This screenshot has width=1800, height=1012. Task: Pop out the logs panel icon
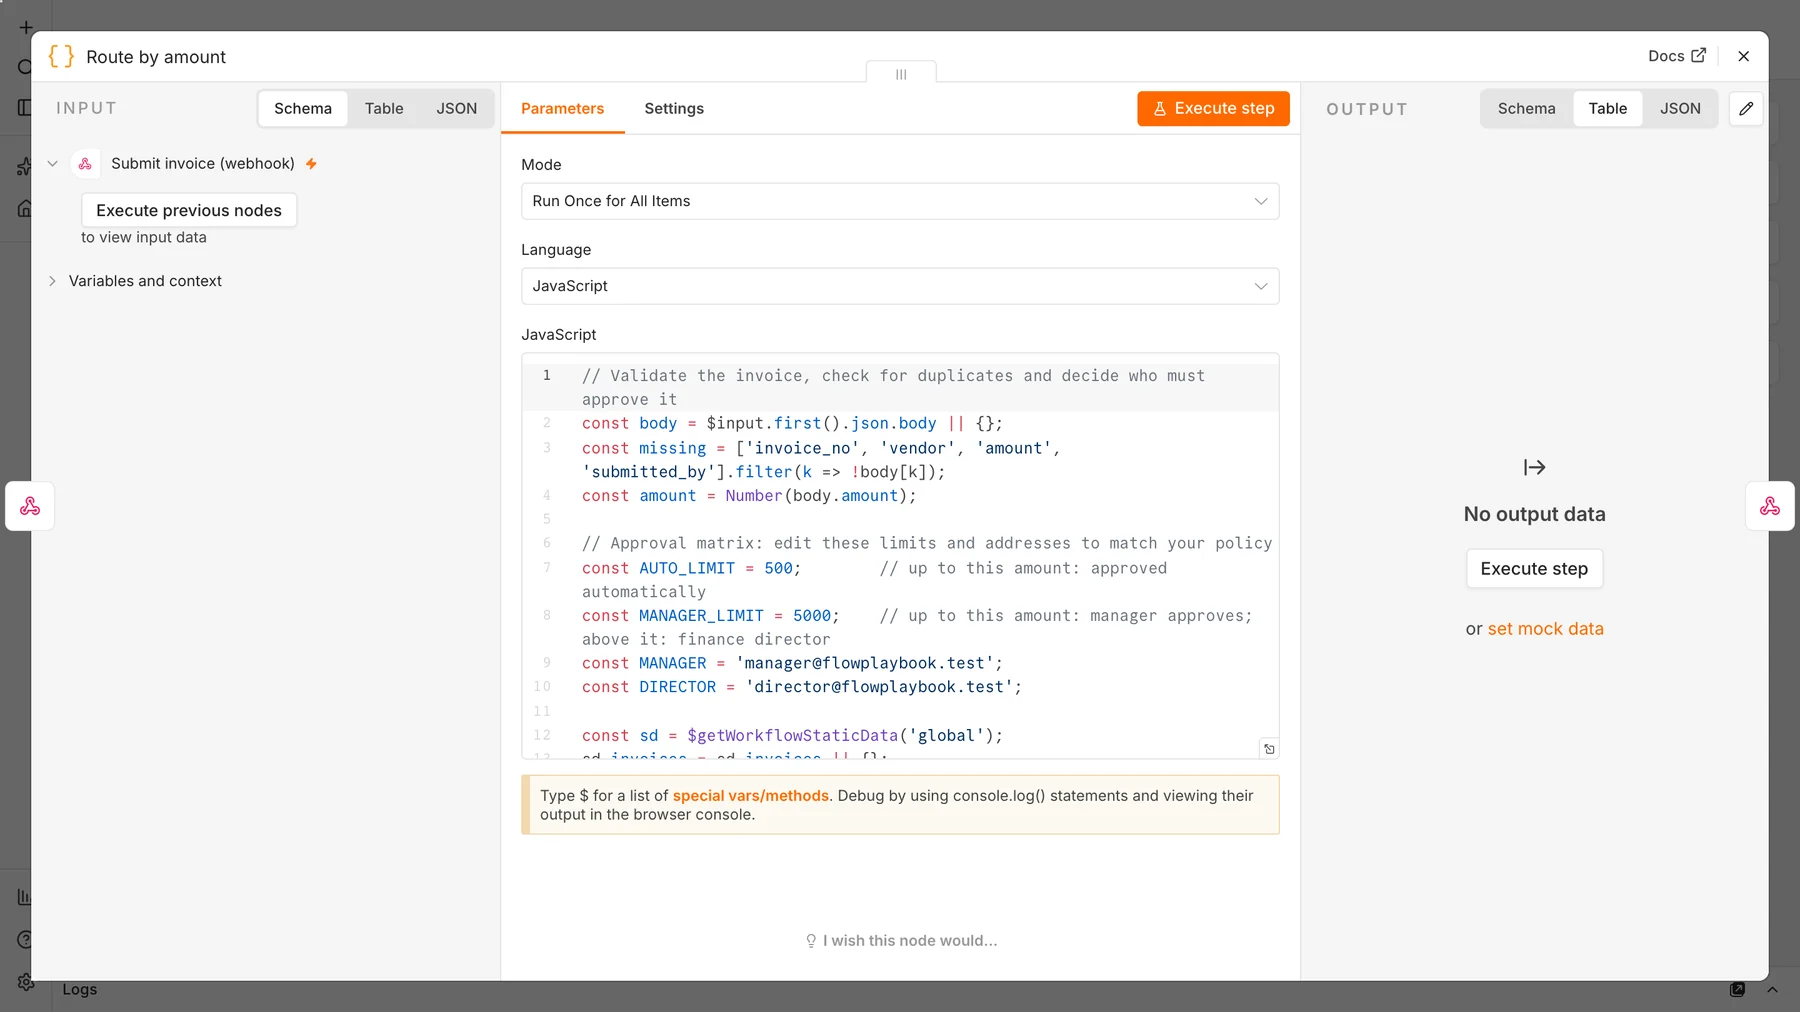point(1737,989)
